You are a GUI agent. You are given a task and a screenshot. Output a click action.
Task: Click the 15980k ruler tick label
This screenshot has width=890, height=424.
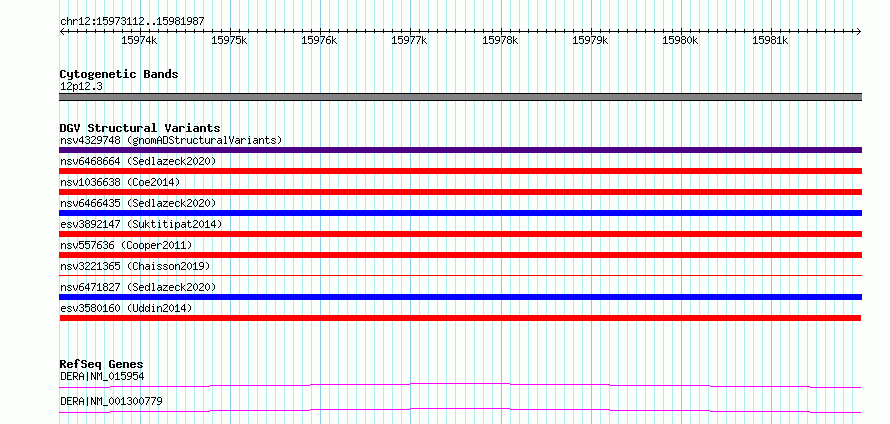(x=681, y=41)
